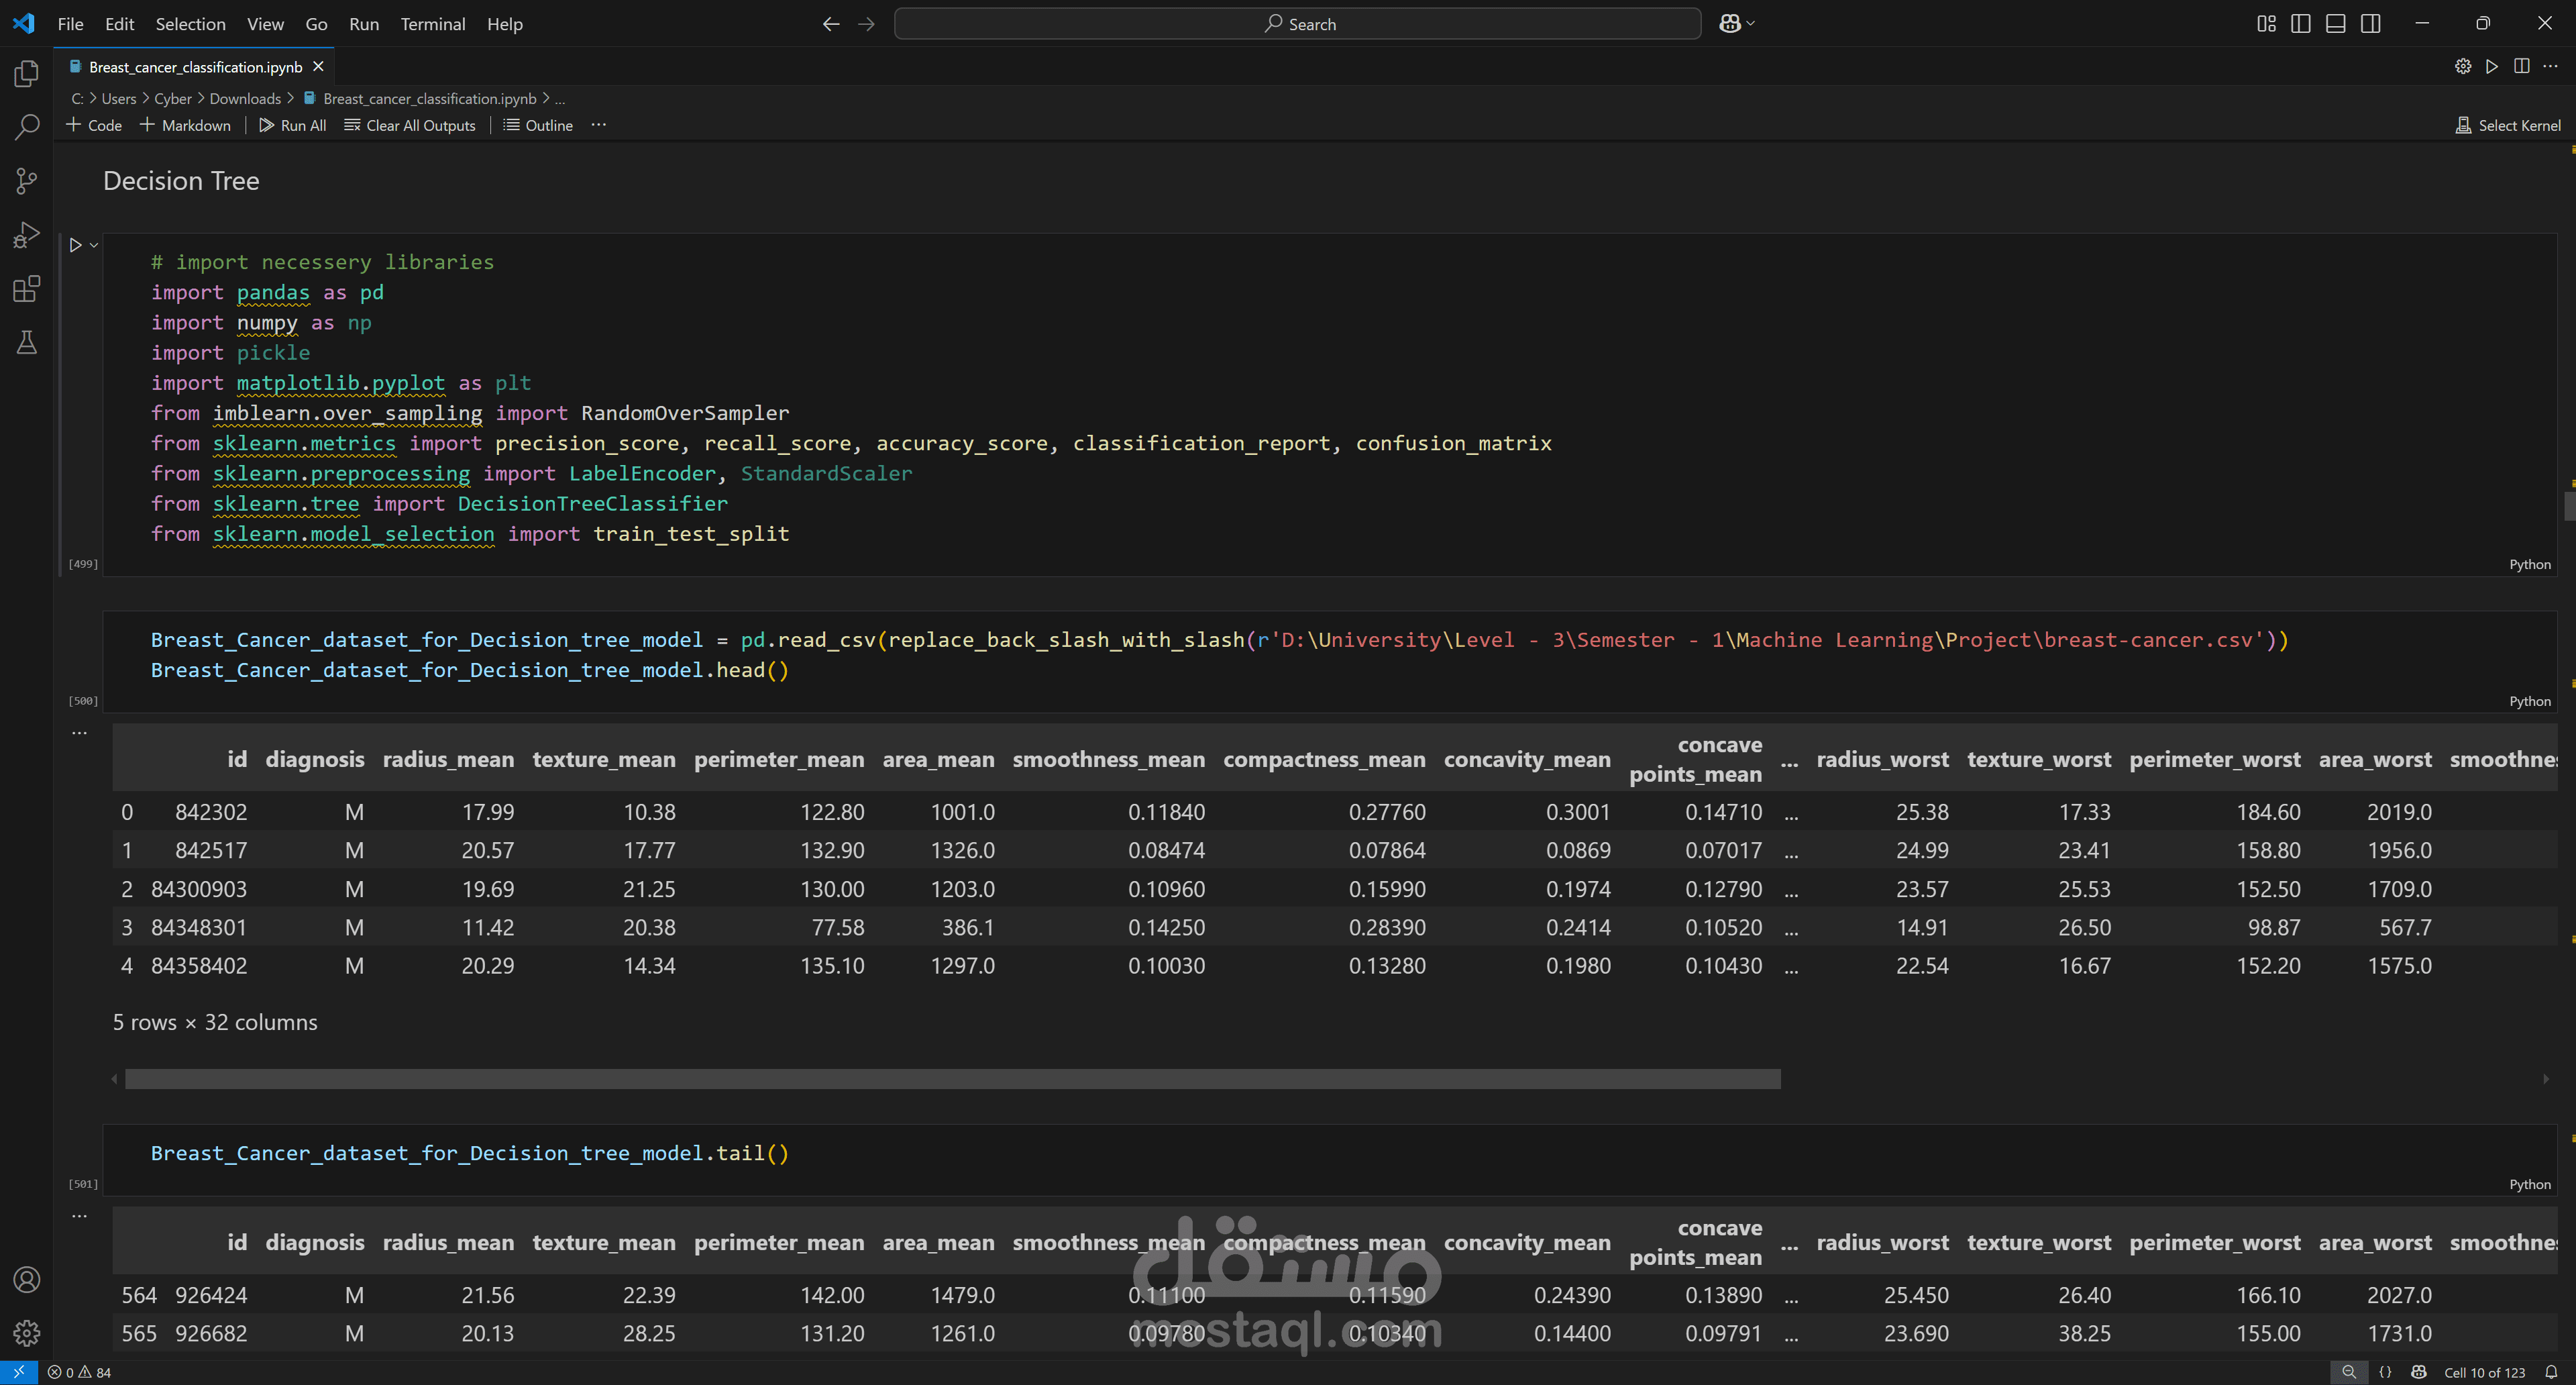Open the Explorer view in activity bar
This screenshot has width=2576, height=1385.
pos(27,73)
